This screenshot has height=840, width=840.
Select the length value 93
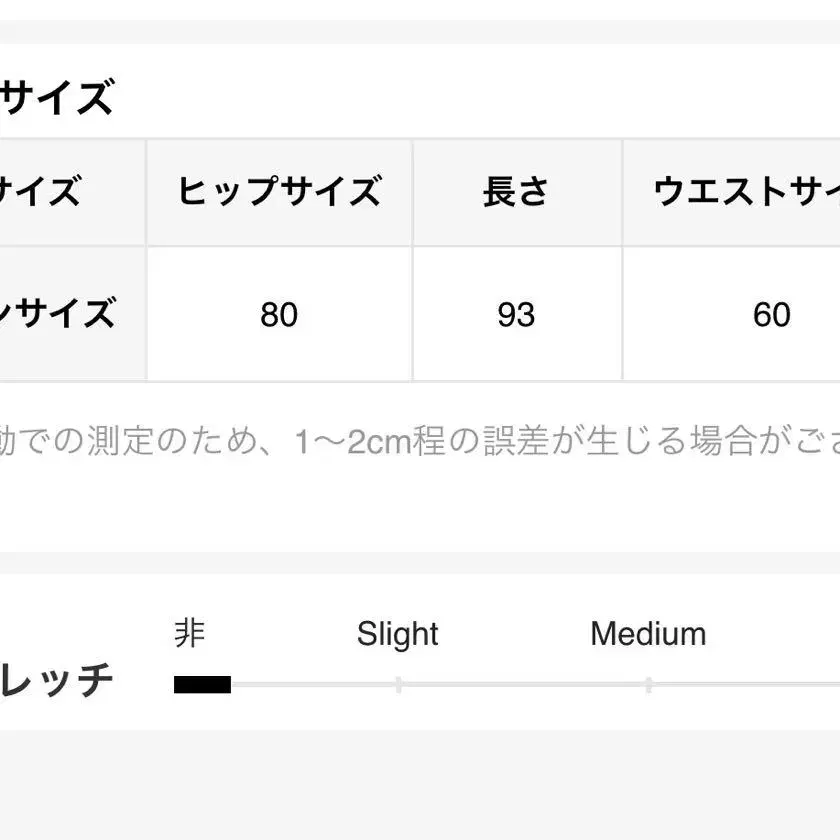coord(516,314)
